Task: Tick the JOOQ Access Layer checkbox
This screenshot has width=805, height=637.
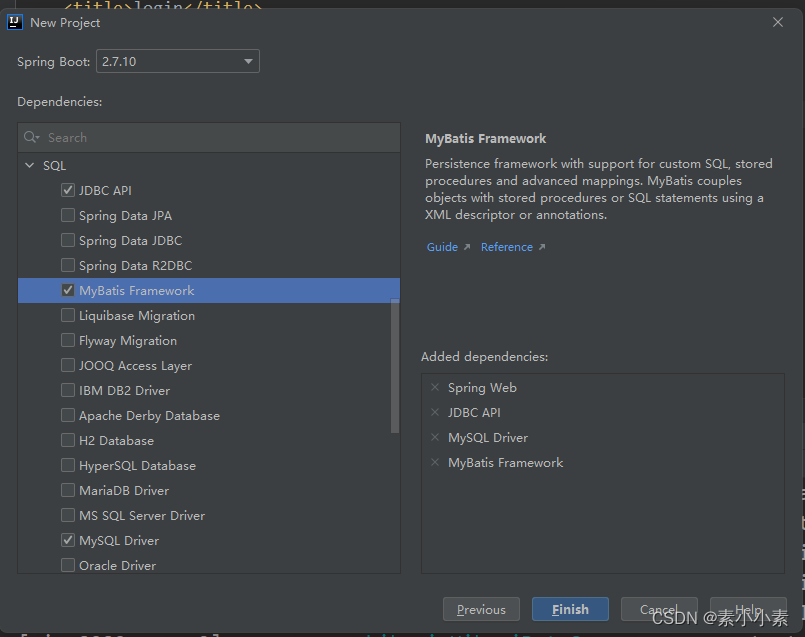Action: coord(68,365)
